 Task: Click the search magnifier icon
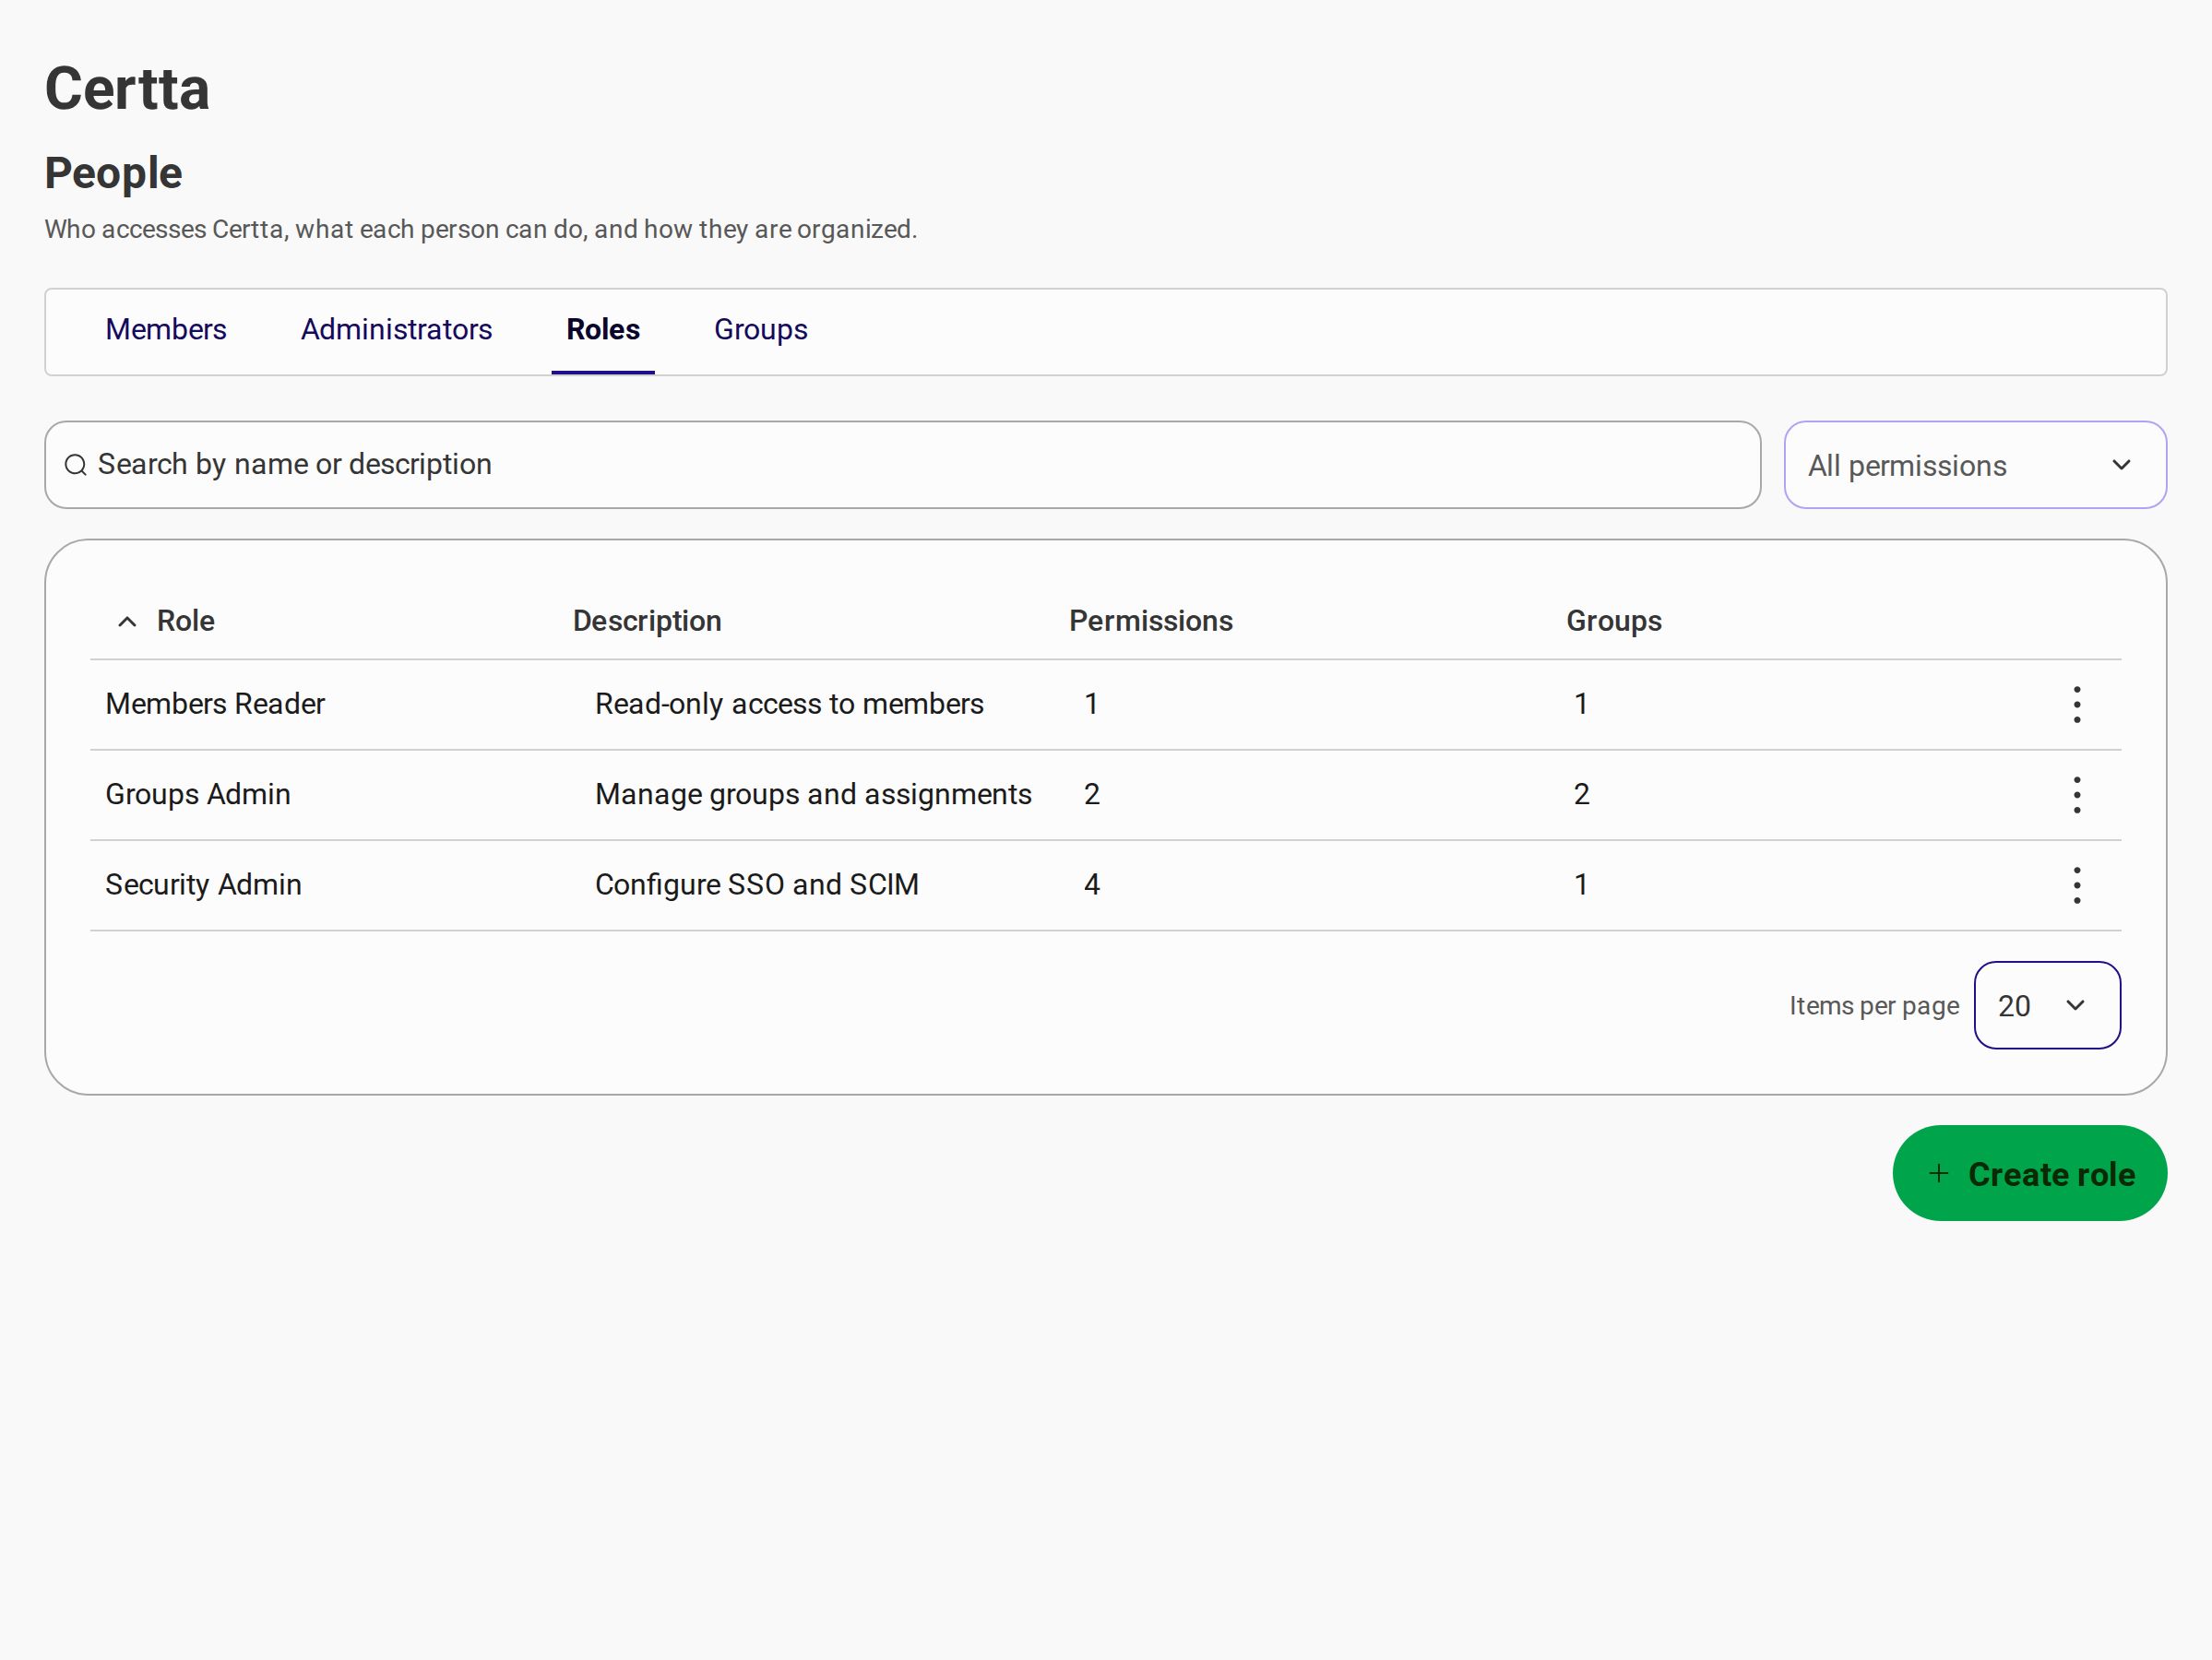pos(76,465)
